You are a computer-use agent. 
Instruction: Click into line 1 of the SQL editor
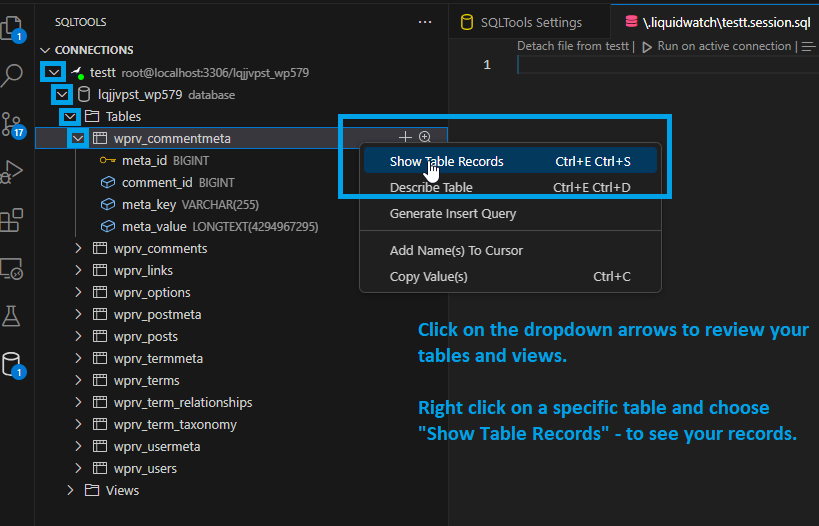click(x=668, y=65)
